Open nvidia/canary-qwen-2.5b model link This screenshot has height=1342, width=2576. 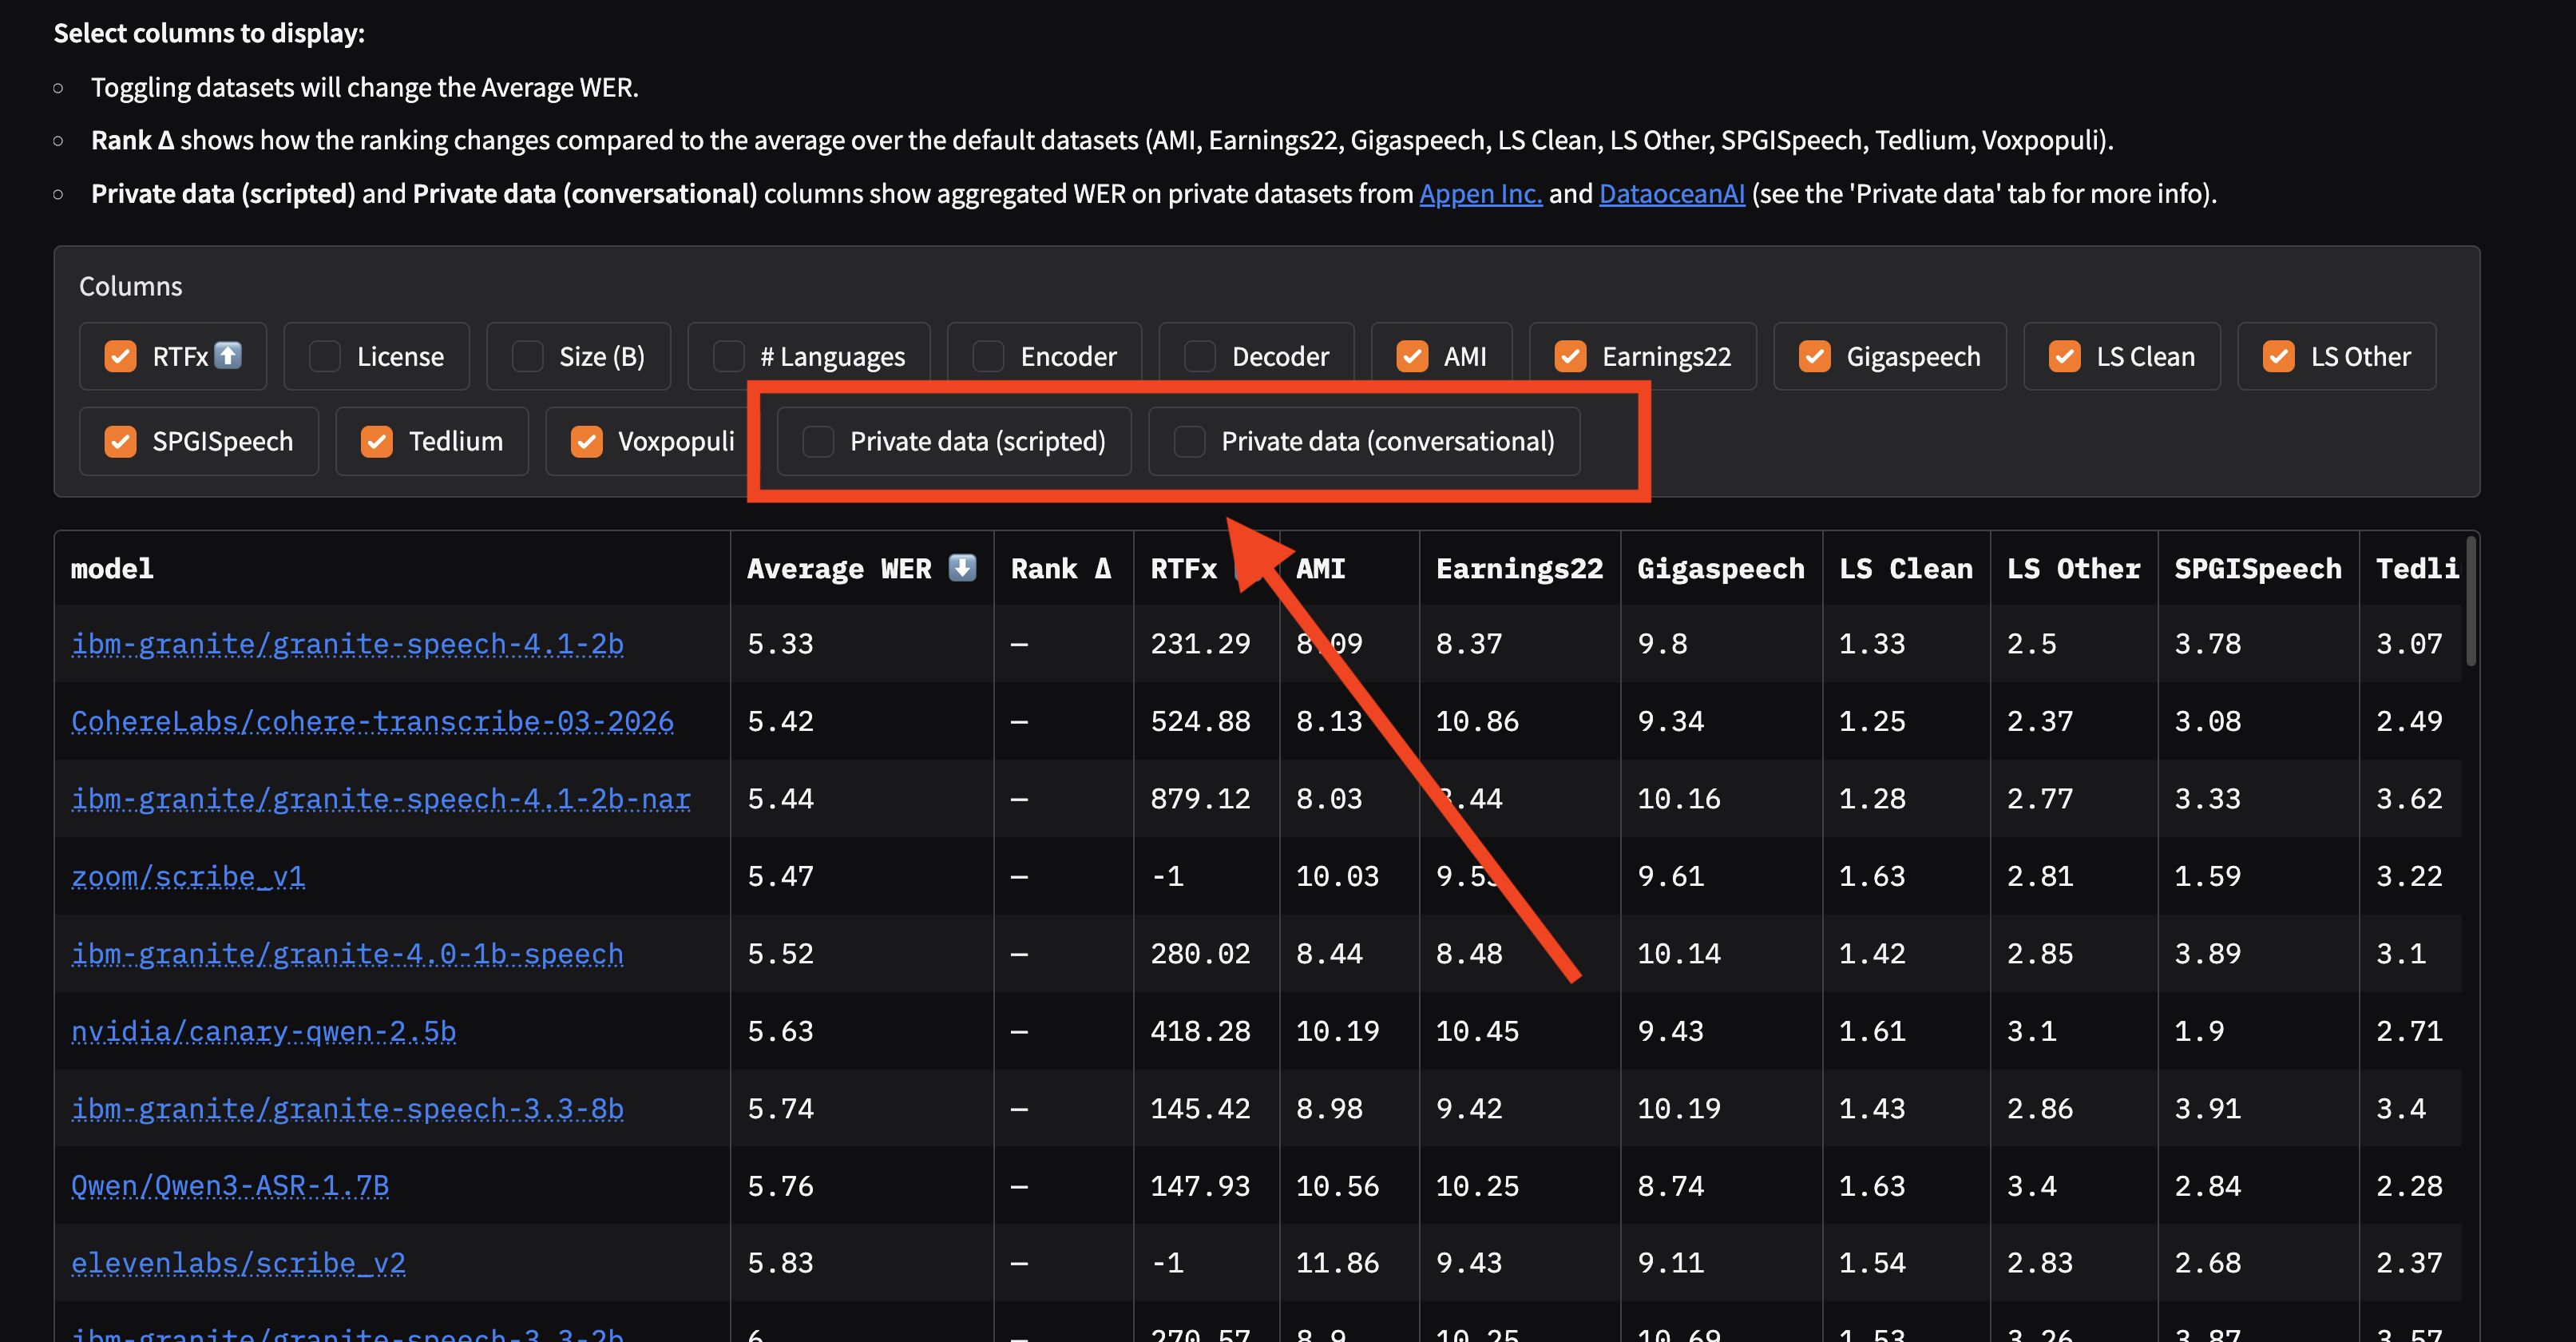coord(263,1031)
